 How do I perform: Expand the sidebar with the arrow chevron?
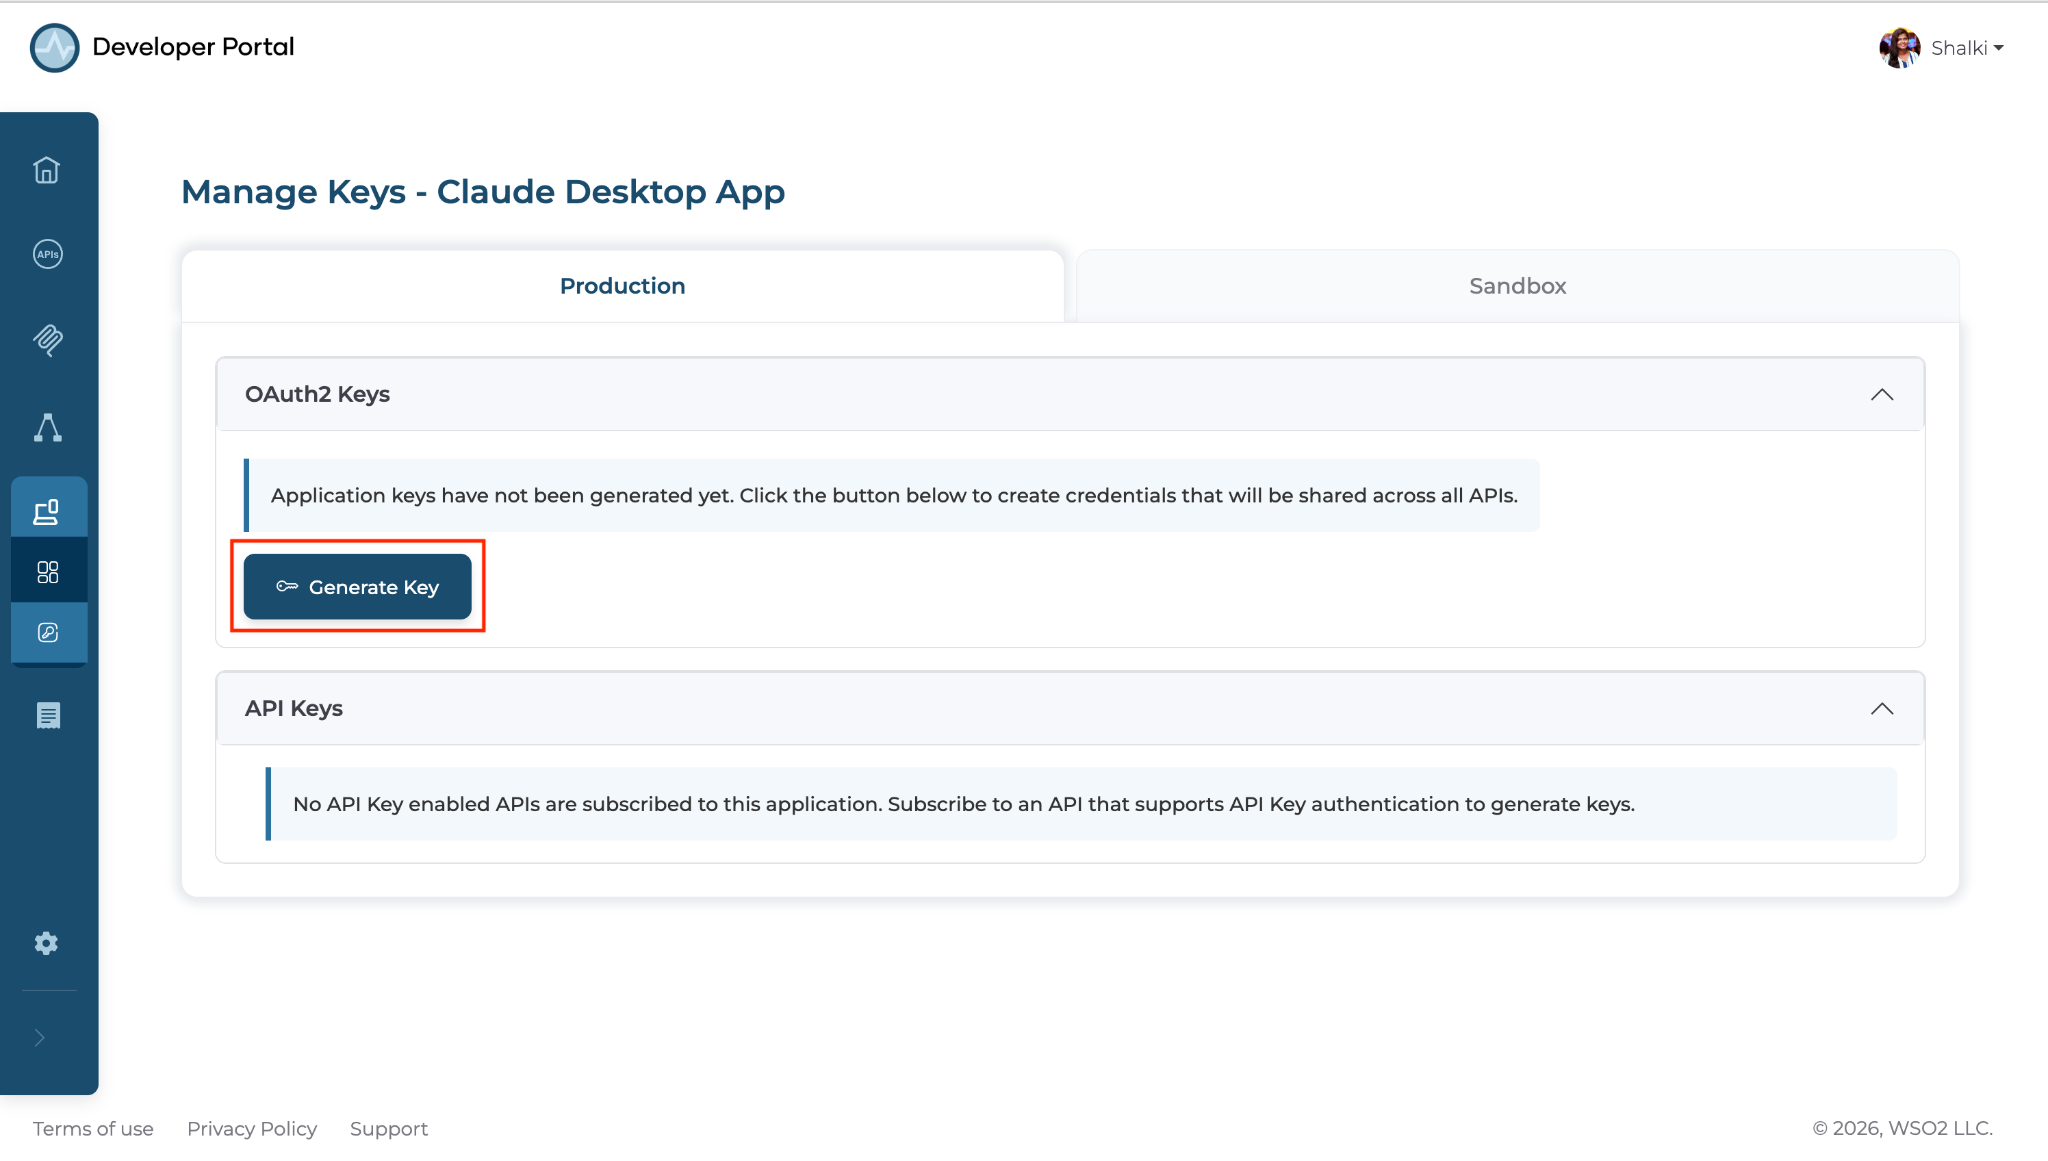pos(40,1038)
